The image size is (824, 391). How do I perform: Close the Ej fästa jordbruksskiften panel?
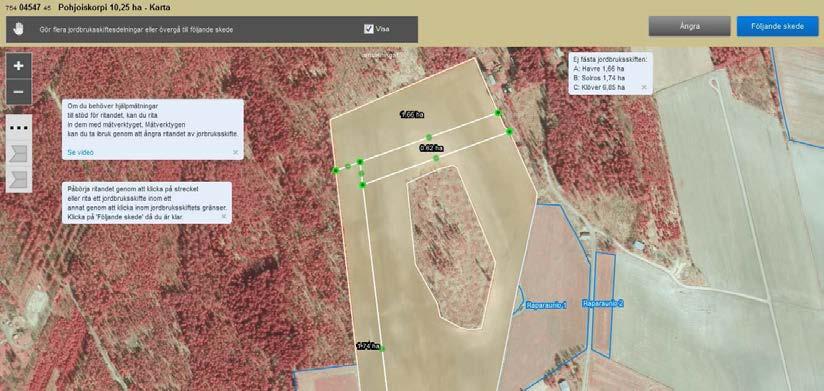(644, 87)
